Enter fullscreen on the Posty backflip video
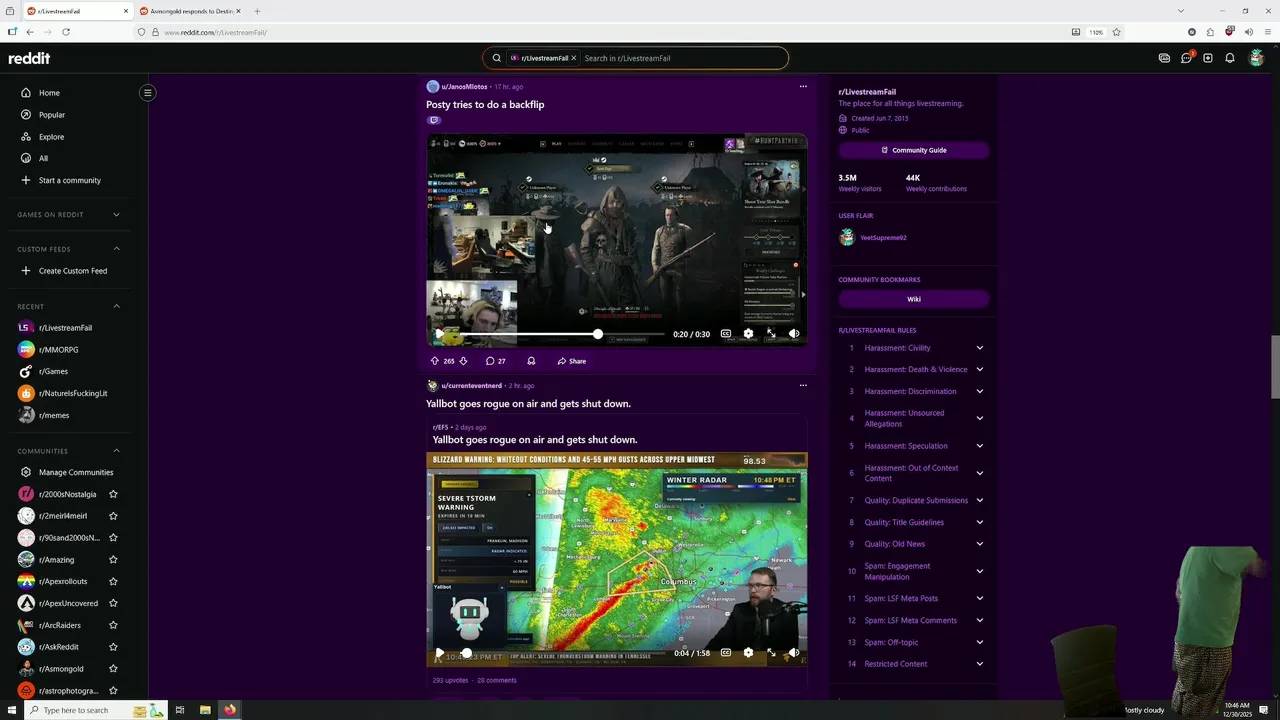 771,334
